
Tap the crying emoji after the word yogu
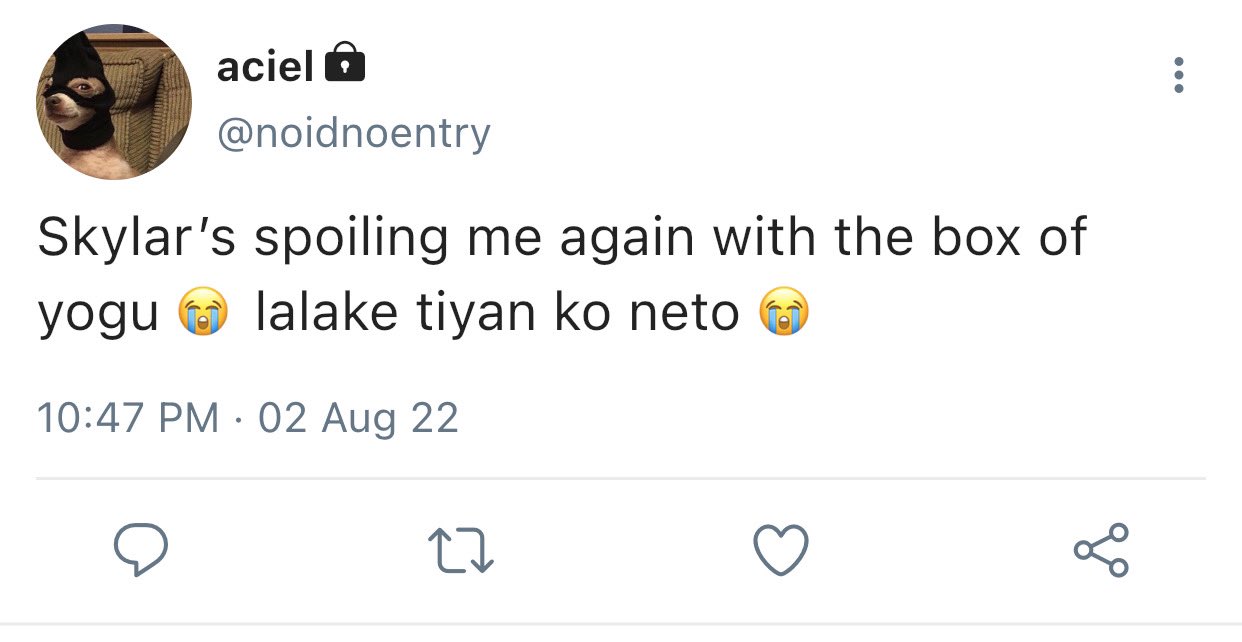[x=201, y=314]
